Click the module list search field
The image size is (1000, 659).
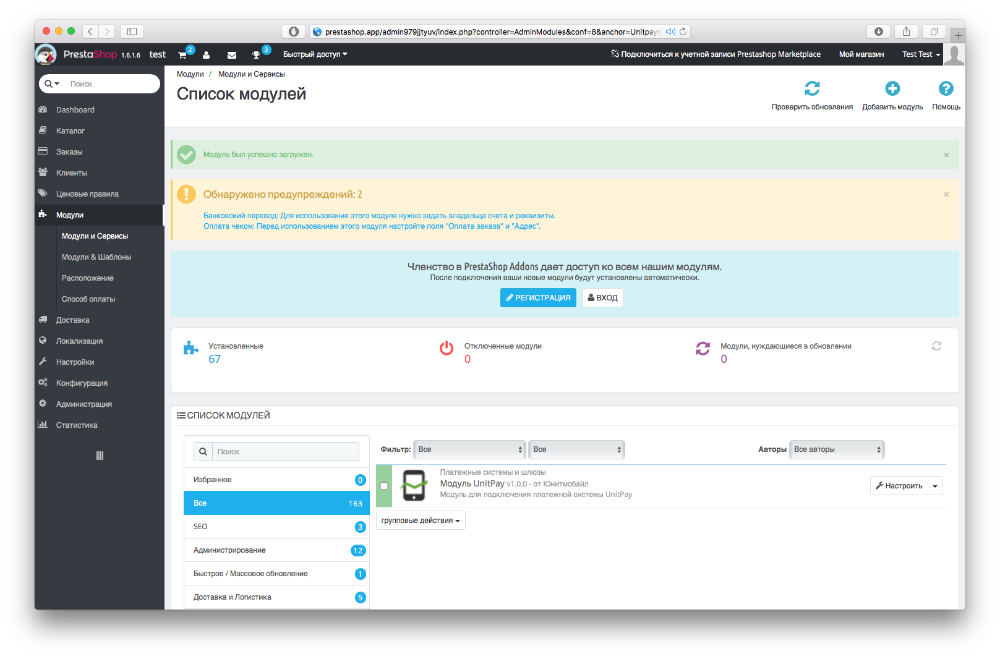tap(285, 452)
